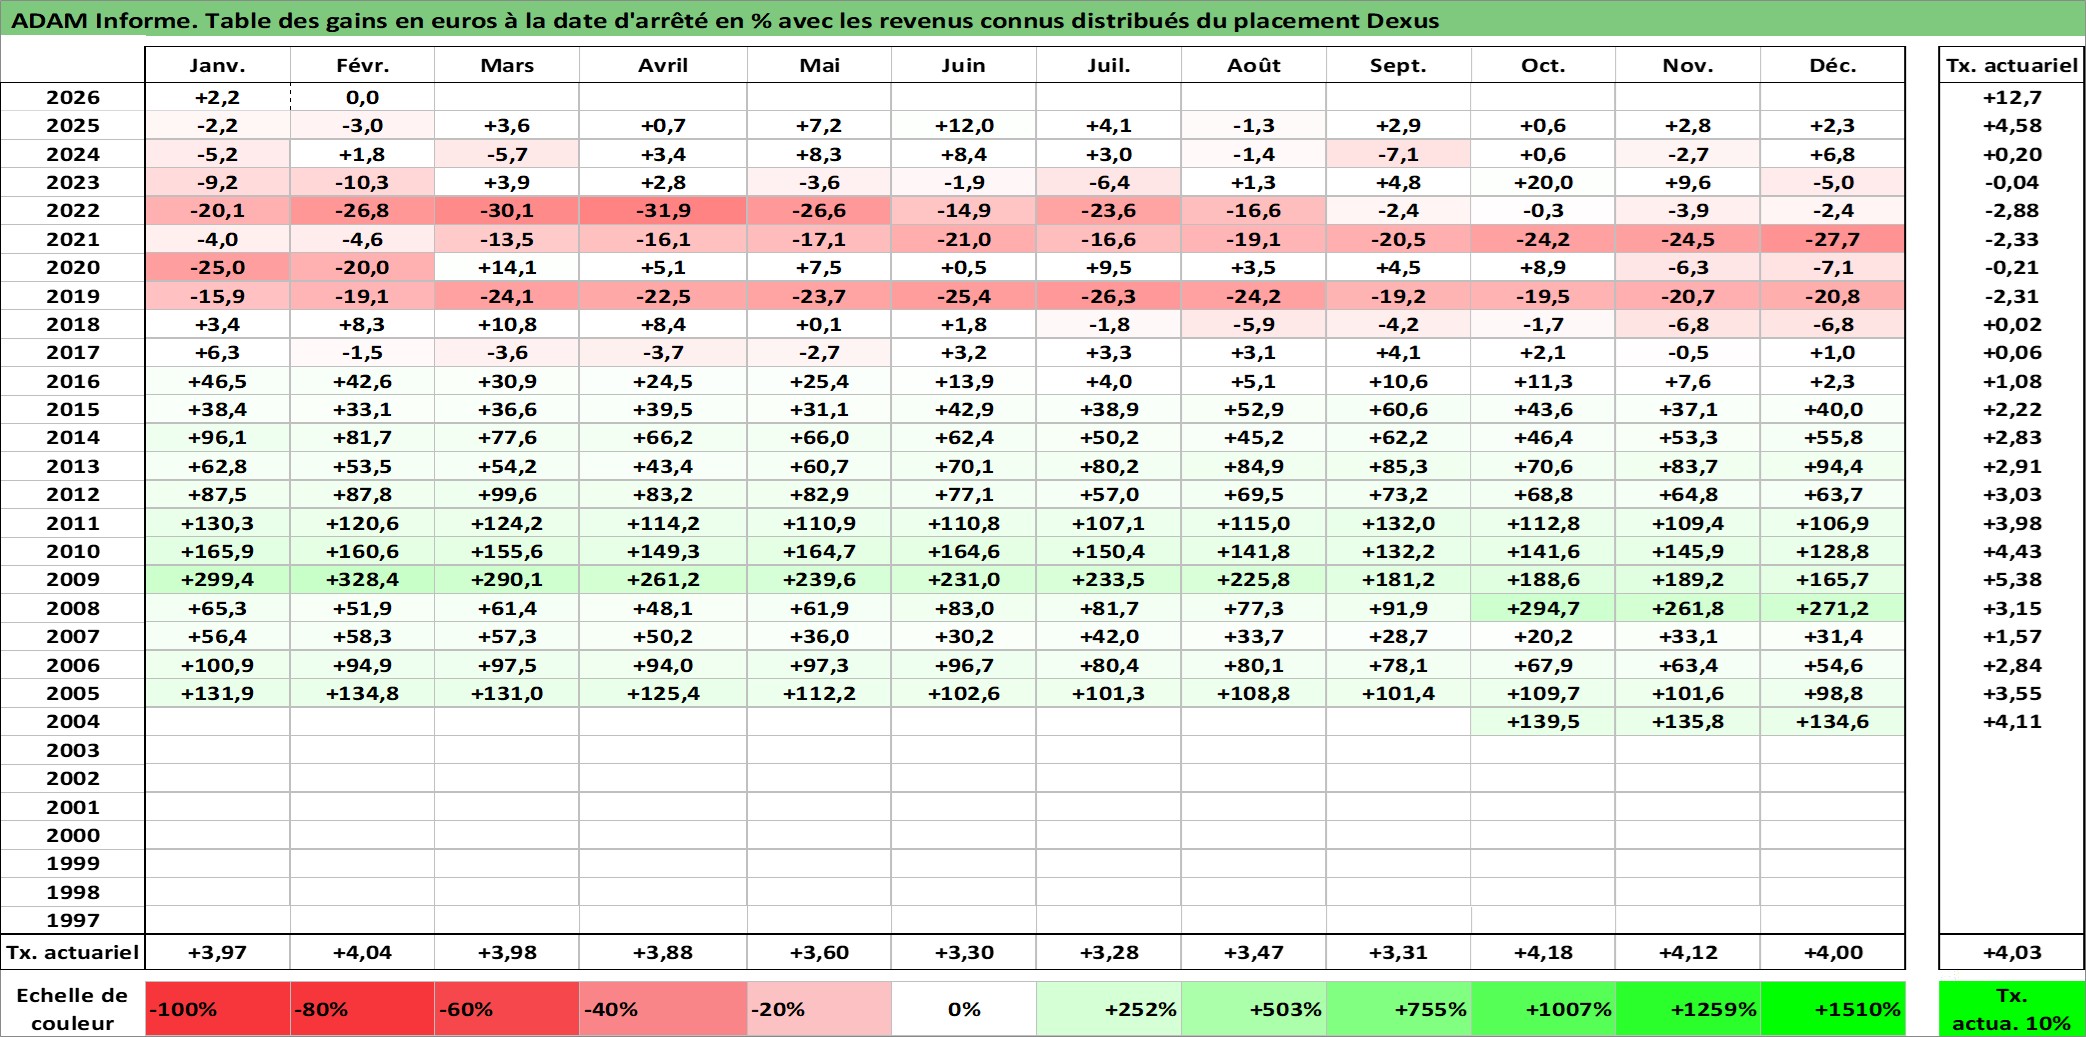Viewport: 2086px width, 1037px height.
Task: Click the Tx. actuariel bottom row label
Action: pyautogui.click(x=73, y=952)
